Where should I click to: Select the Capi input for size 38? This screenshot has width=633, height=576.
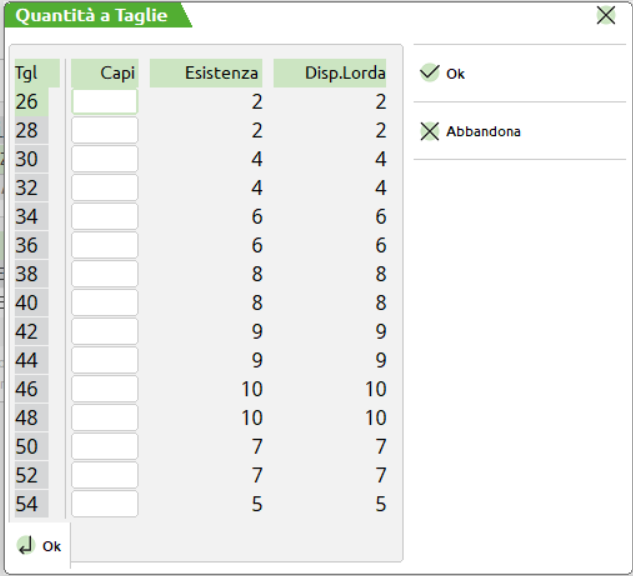pyautogui.click(x=104, y=275)
